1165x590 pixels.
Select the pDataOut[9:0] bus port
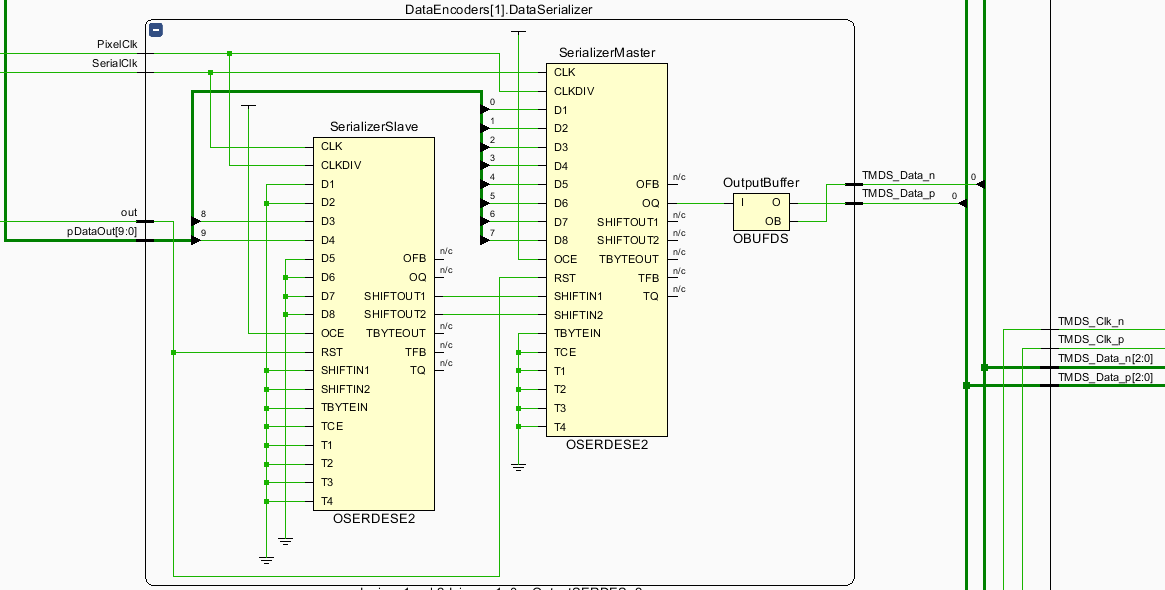(102, 231)
